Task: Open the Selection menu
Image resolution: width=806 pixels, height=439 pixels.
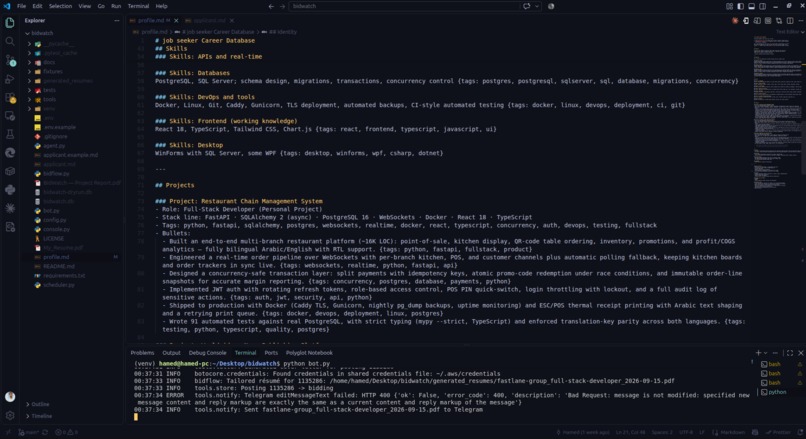Action: (x=60, y=6)
